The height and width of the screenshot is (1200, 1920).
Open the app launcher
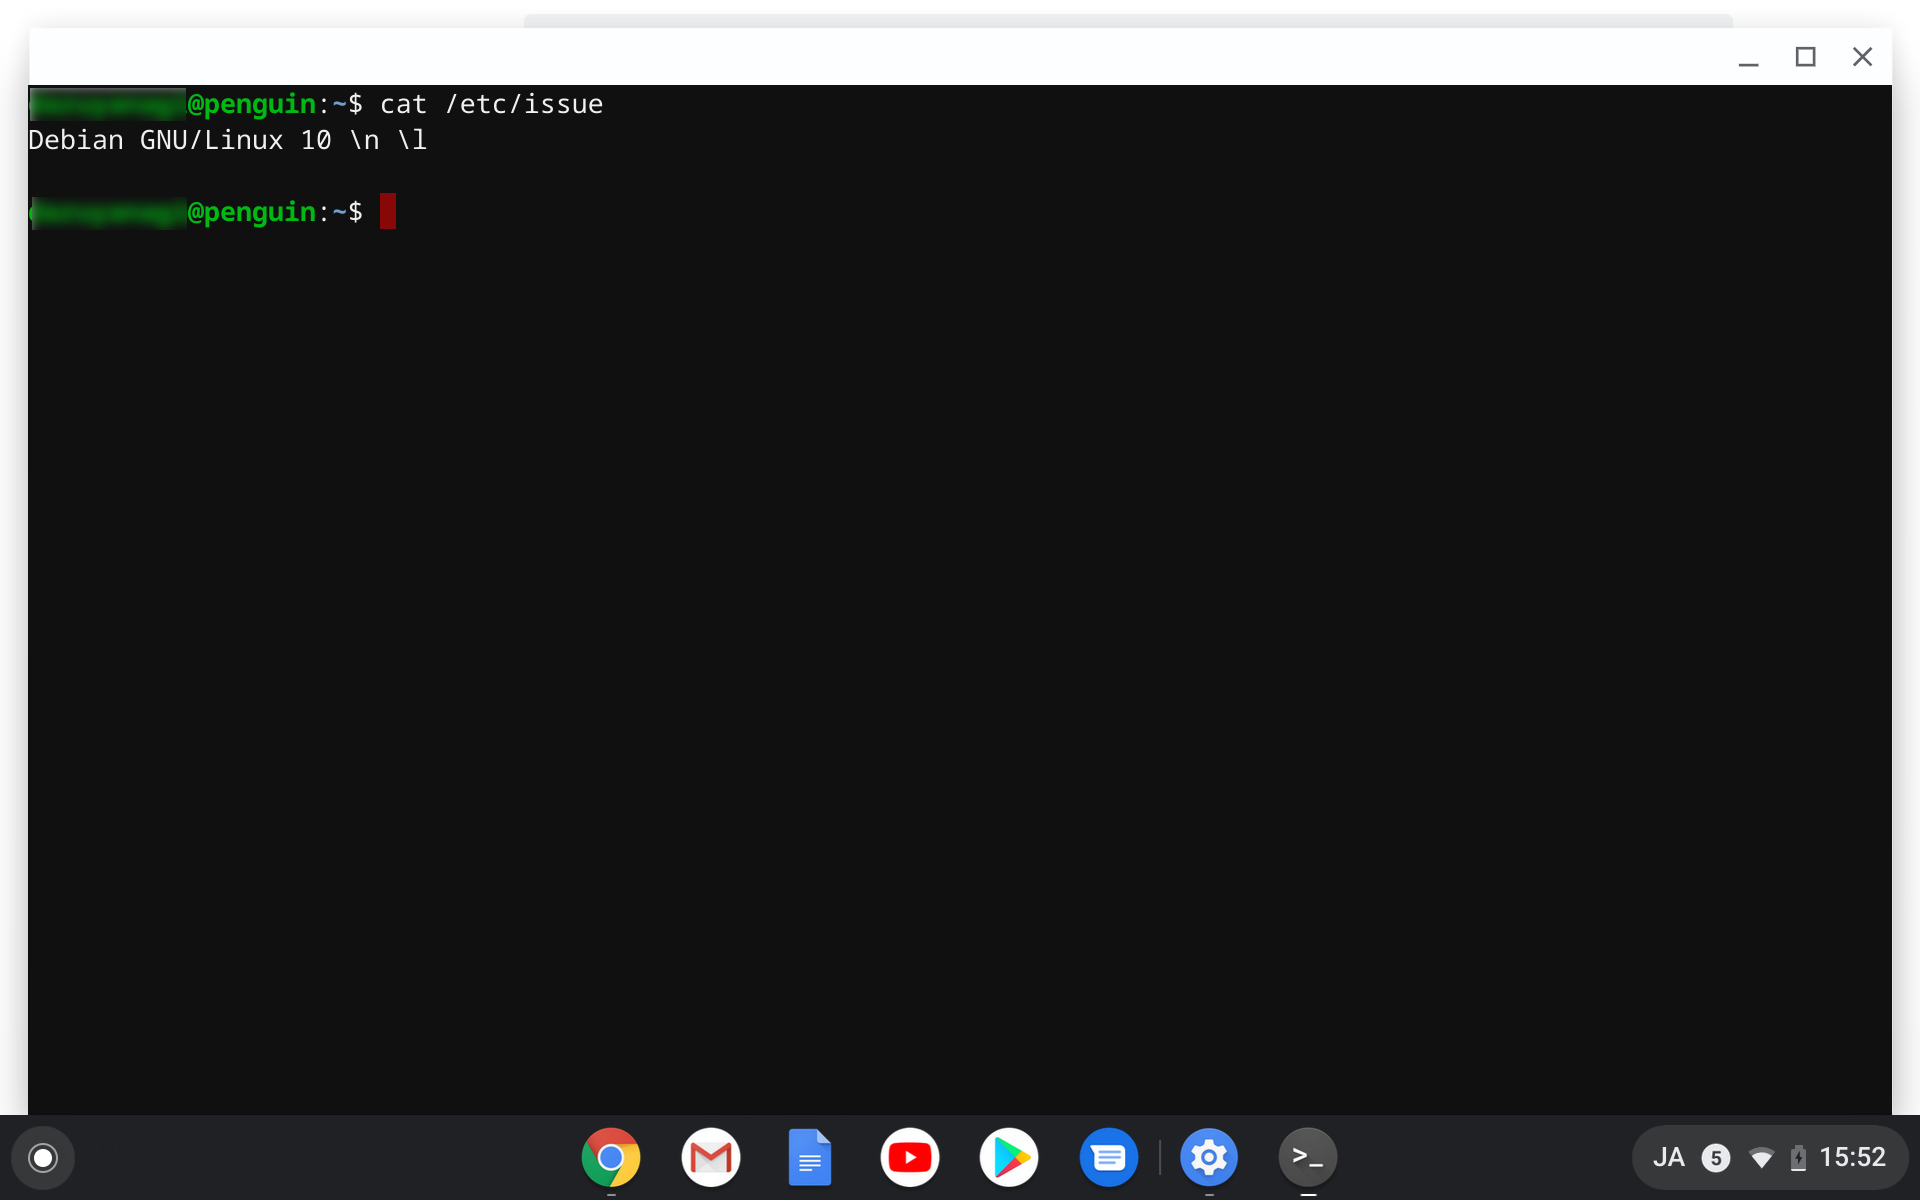41,1157
